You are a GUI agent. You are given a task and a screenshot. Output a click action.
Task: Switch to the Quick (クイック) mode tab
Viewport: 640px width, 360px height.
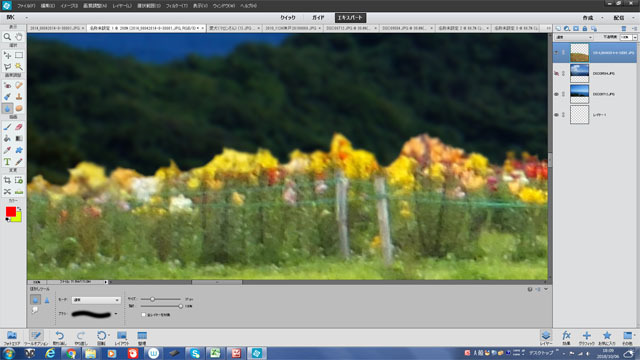point(288,18)
